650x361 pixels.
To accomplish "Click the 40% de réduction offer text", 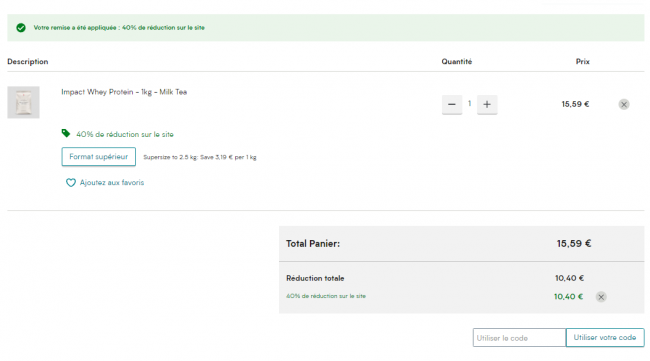I will tap(125, 134).
